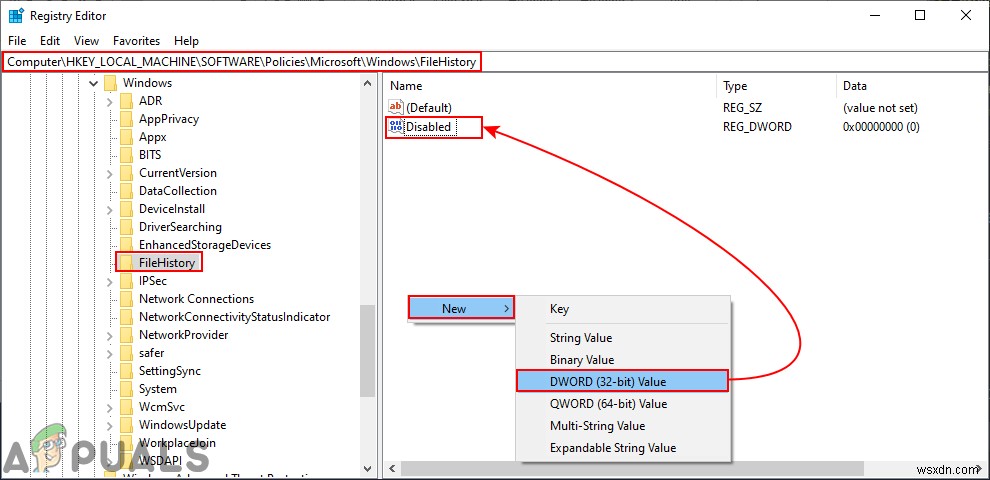
Task: Click the values pane right scroll arrow
Action: click(x=980, y=469)
